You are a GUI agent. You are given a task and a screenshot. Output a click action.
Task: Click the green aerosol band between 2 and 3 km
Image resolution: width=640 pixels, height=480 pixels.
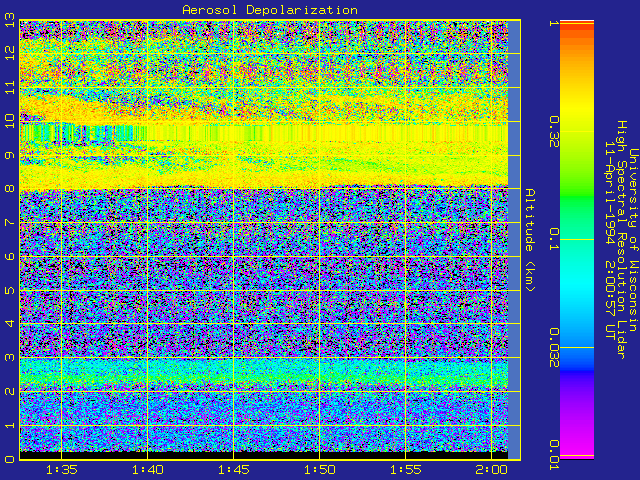tap(264, 373)
